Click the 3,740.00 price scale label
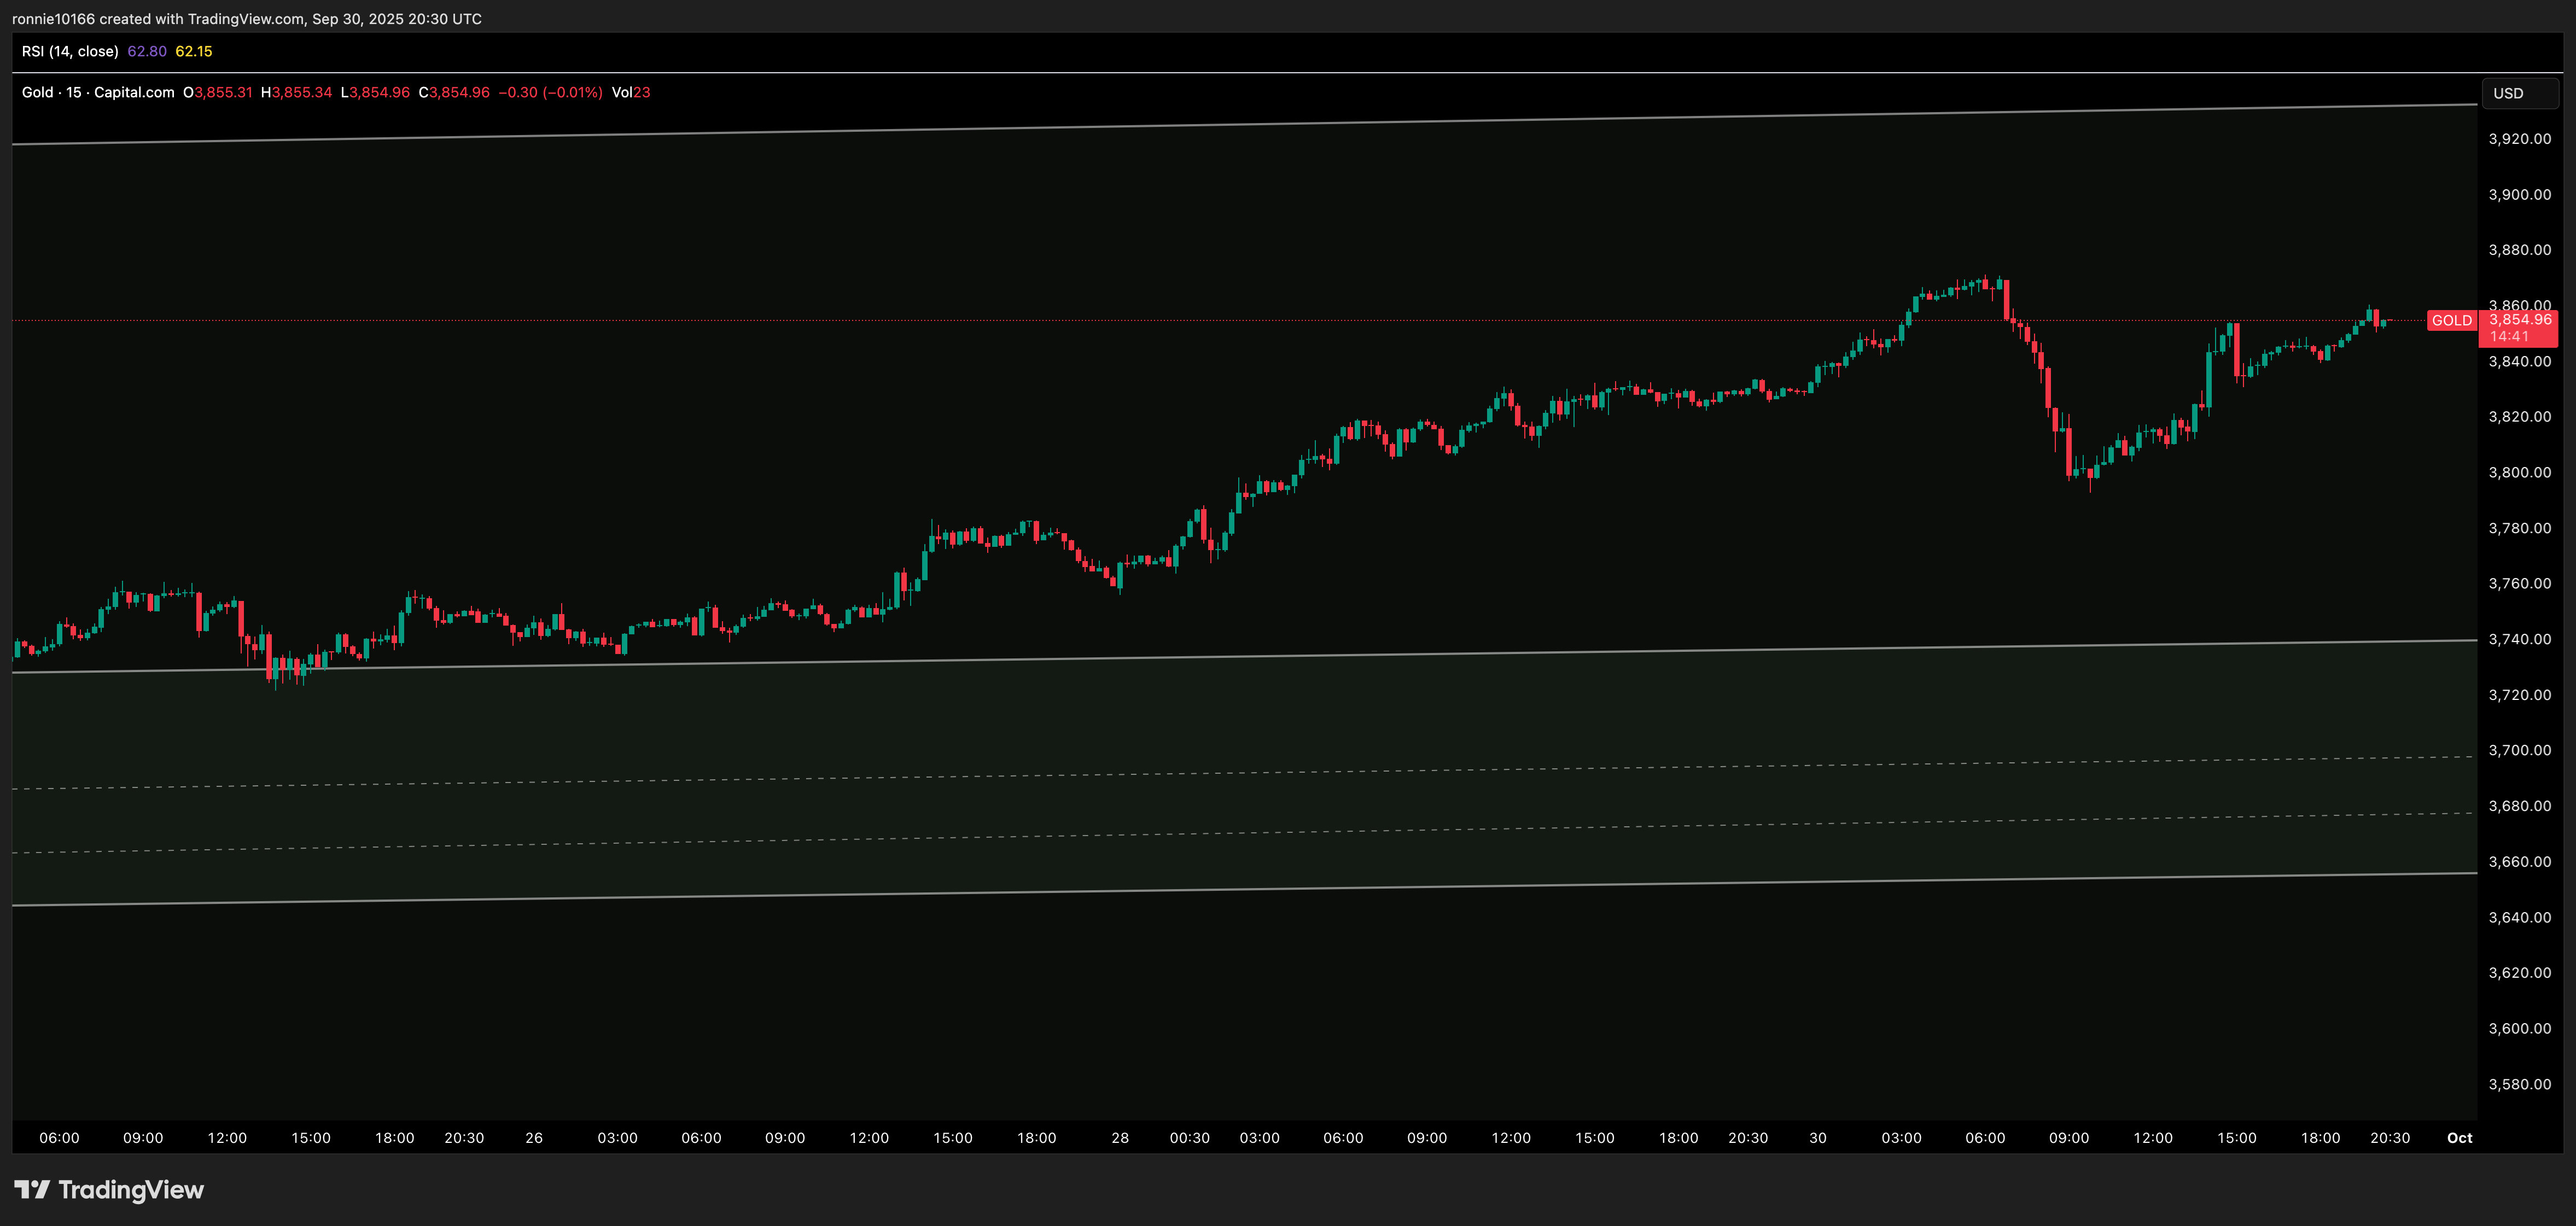Viewport: 2576px width, 1226px height. (x=2519, y=639)
